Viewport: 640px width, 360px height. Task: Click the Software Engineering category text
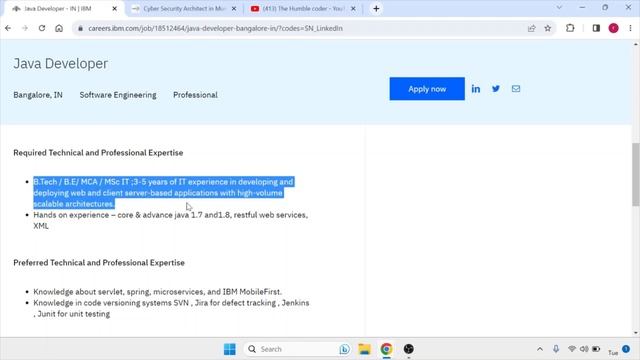(x=118, y=95)
